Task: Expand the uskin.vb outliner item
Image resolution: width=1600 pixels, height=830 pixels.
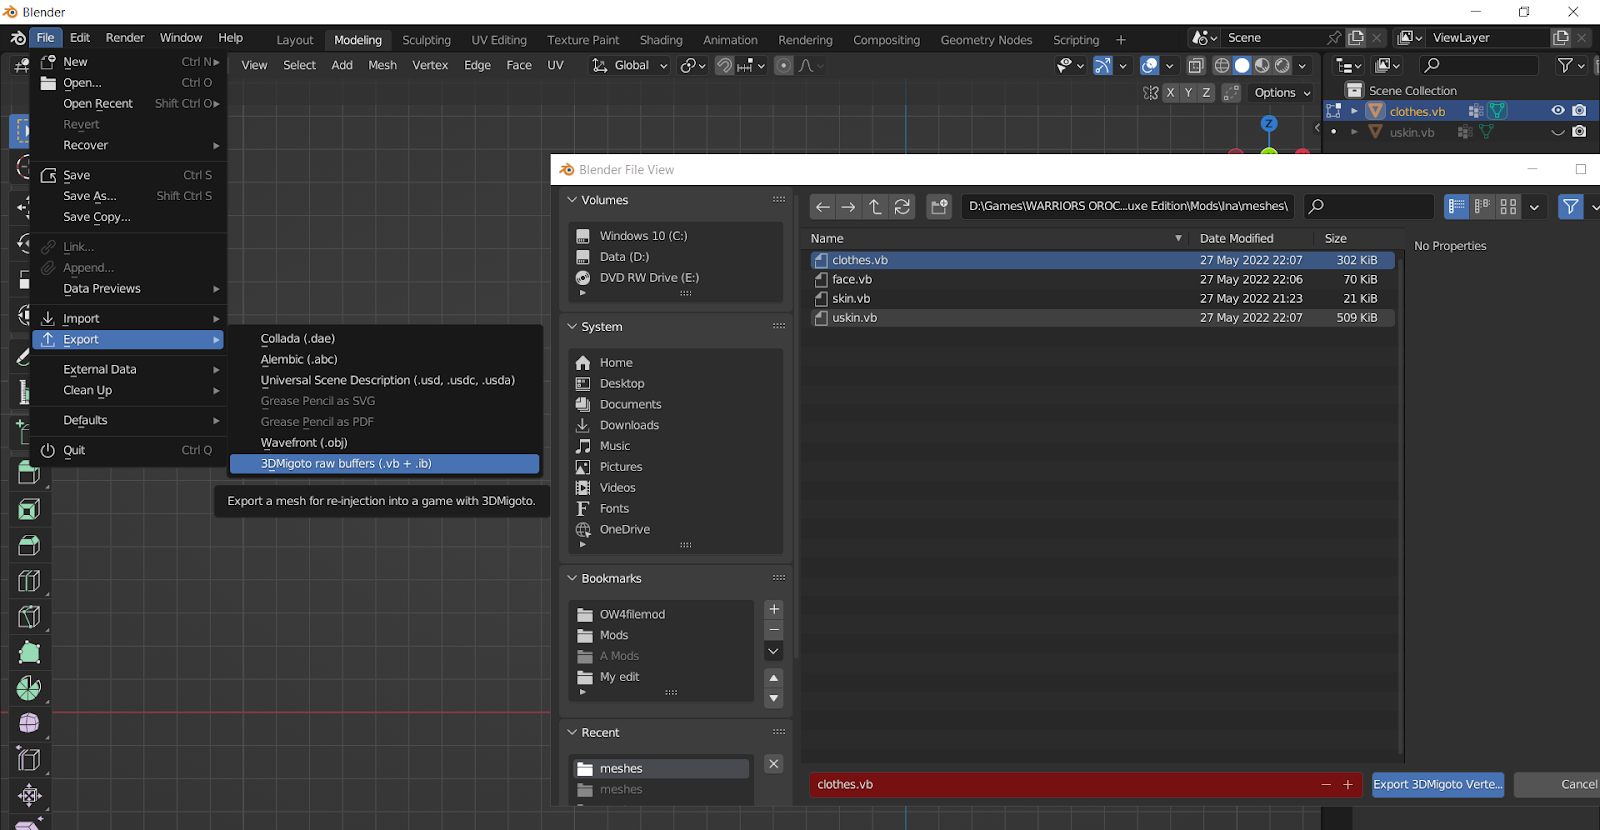Action: pyautogui.click(x=1354, y=132)
